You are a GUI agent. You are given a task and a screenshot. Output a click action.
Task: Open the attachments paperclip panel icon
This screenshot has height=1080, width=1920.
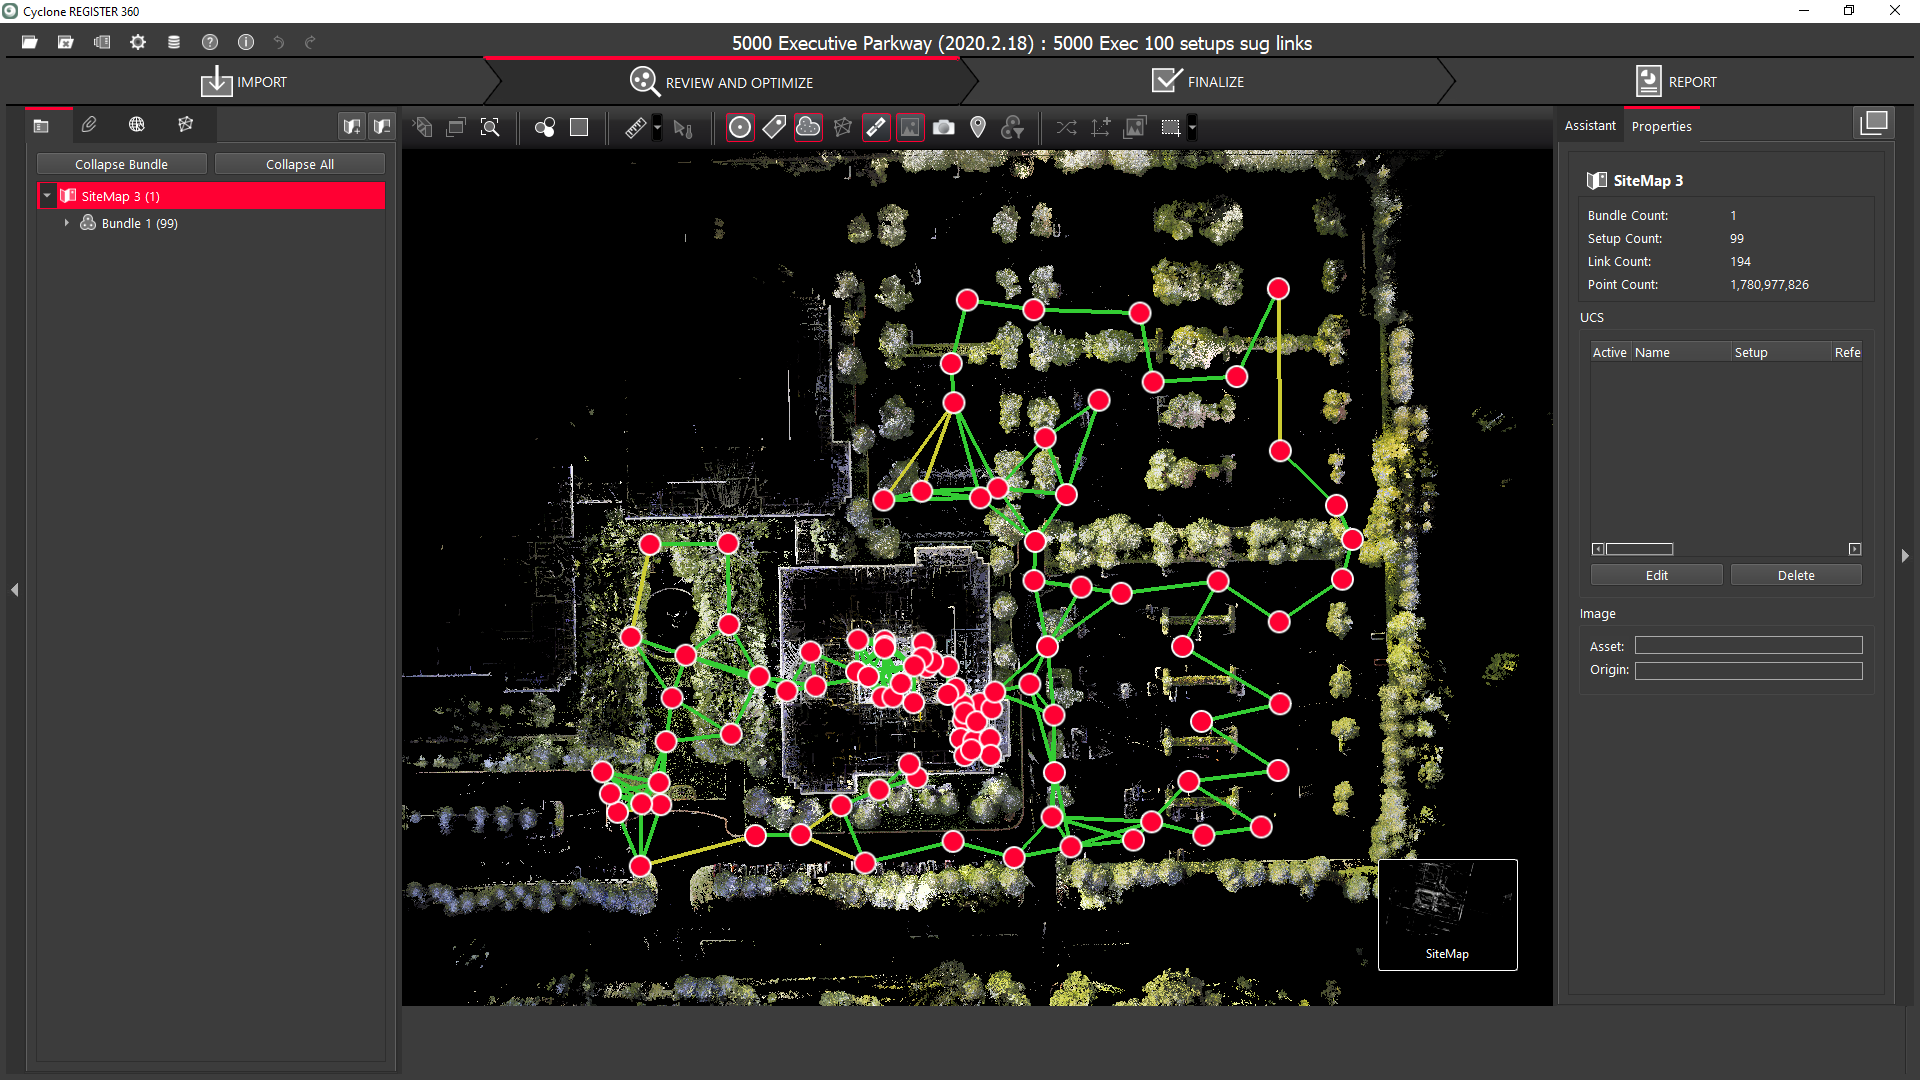(89, 125)
